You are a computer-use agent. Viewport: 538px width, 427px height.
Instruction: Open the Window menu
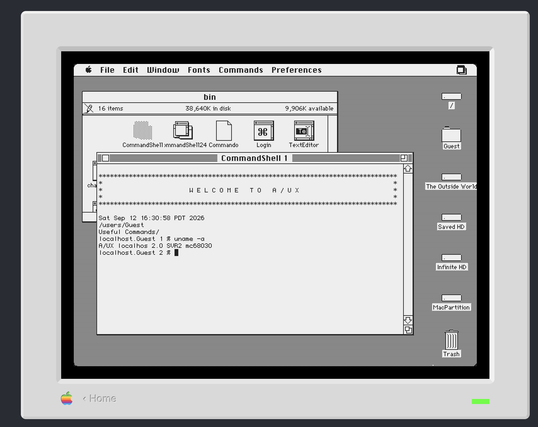pos(163,70)
